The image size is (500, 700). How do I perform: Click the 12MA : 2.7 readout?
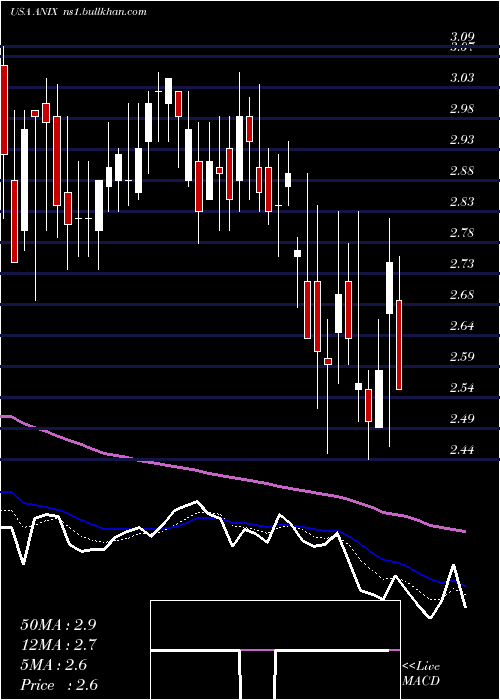pos(58,645)
